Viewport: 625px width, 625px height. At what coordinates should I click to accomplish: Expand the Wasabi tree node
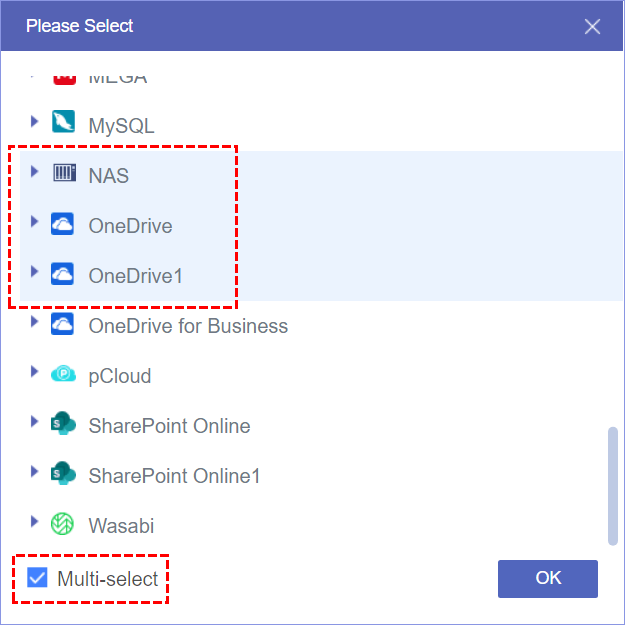click(x=35, y=521)
